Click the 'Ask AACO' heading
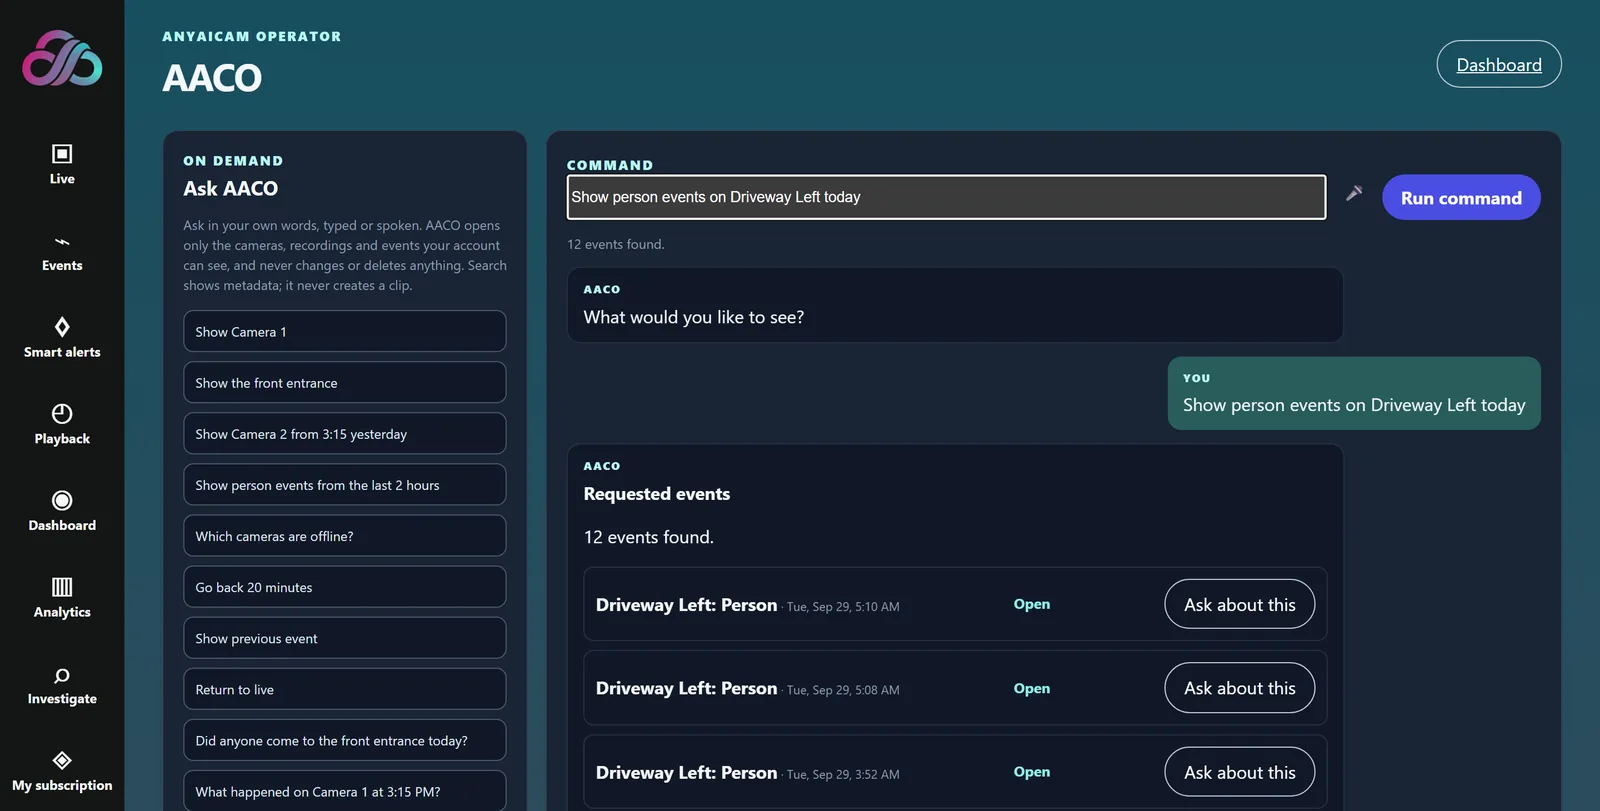1600x811 pixels. tap(231, 188)
